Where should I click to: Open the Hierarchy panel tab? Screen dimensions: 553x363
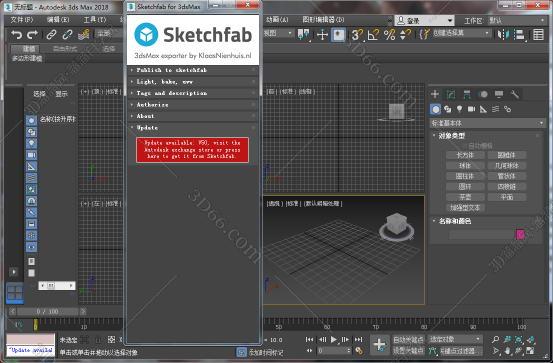click(467, 94)
